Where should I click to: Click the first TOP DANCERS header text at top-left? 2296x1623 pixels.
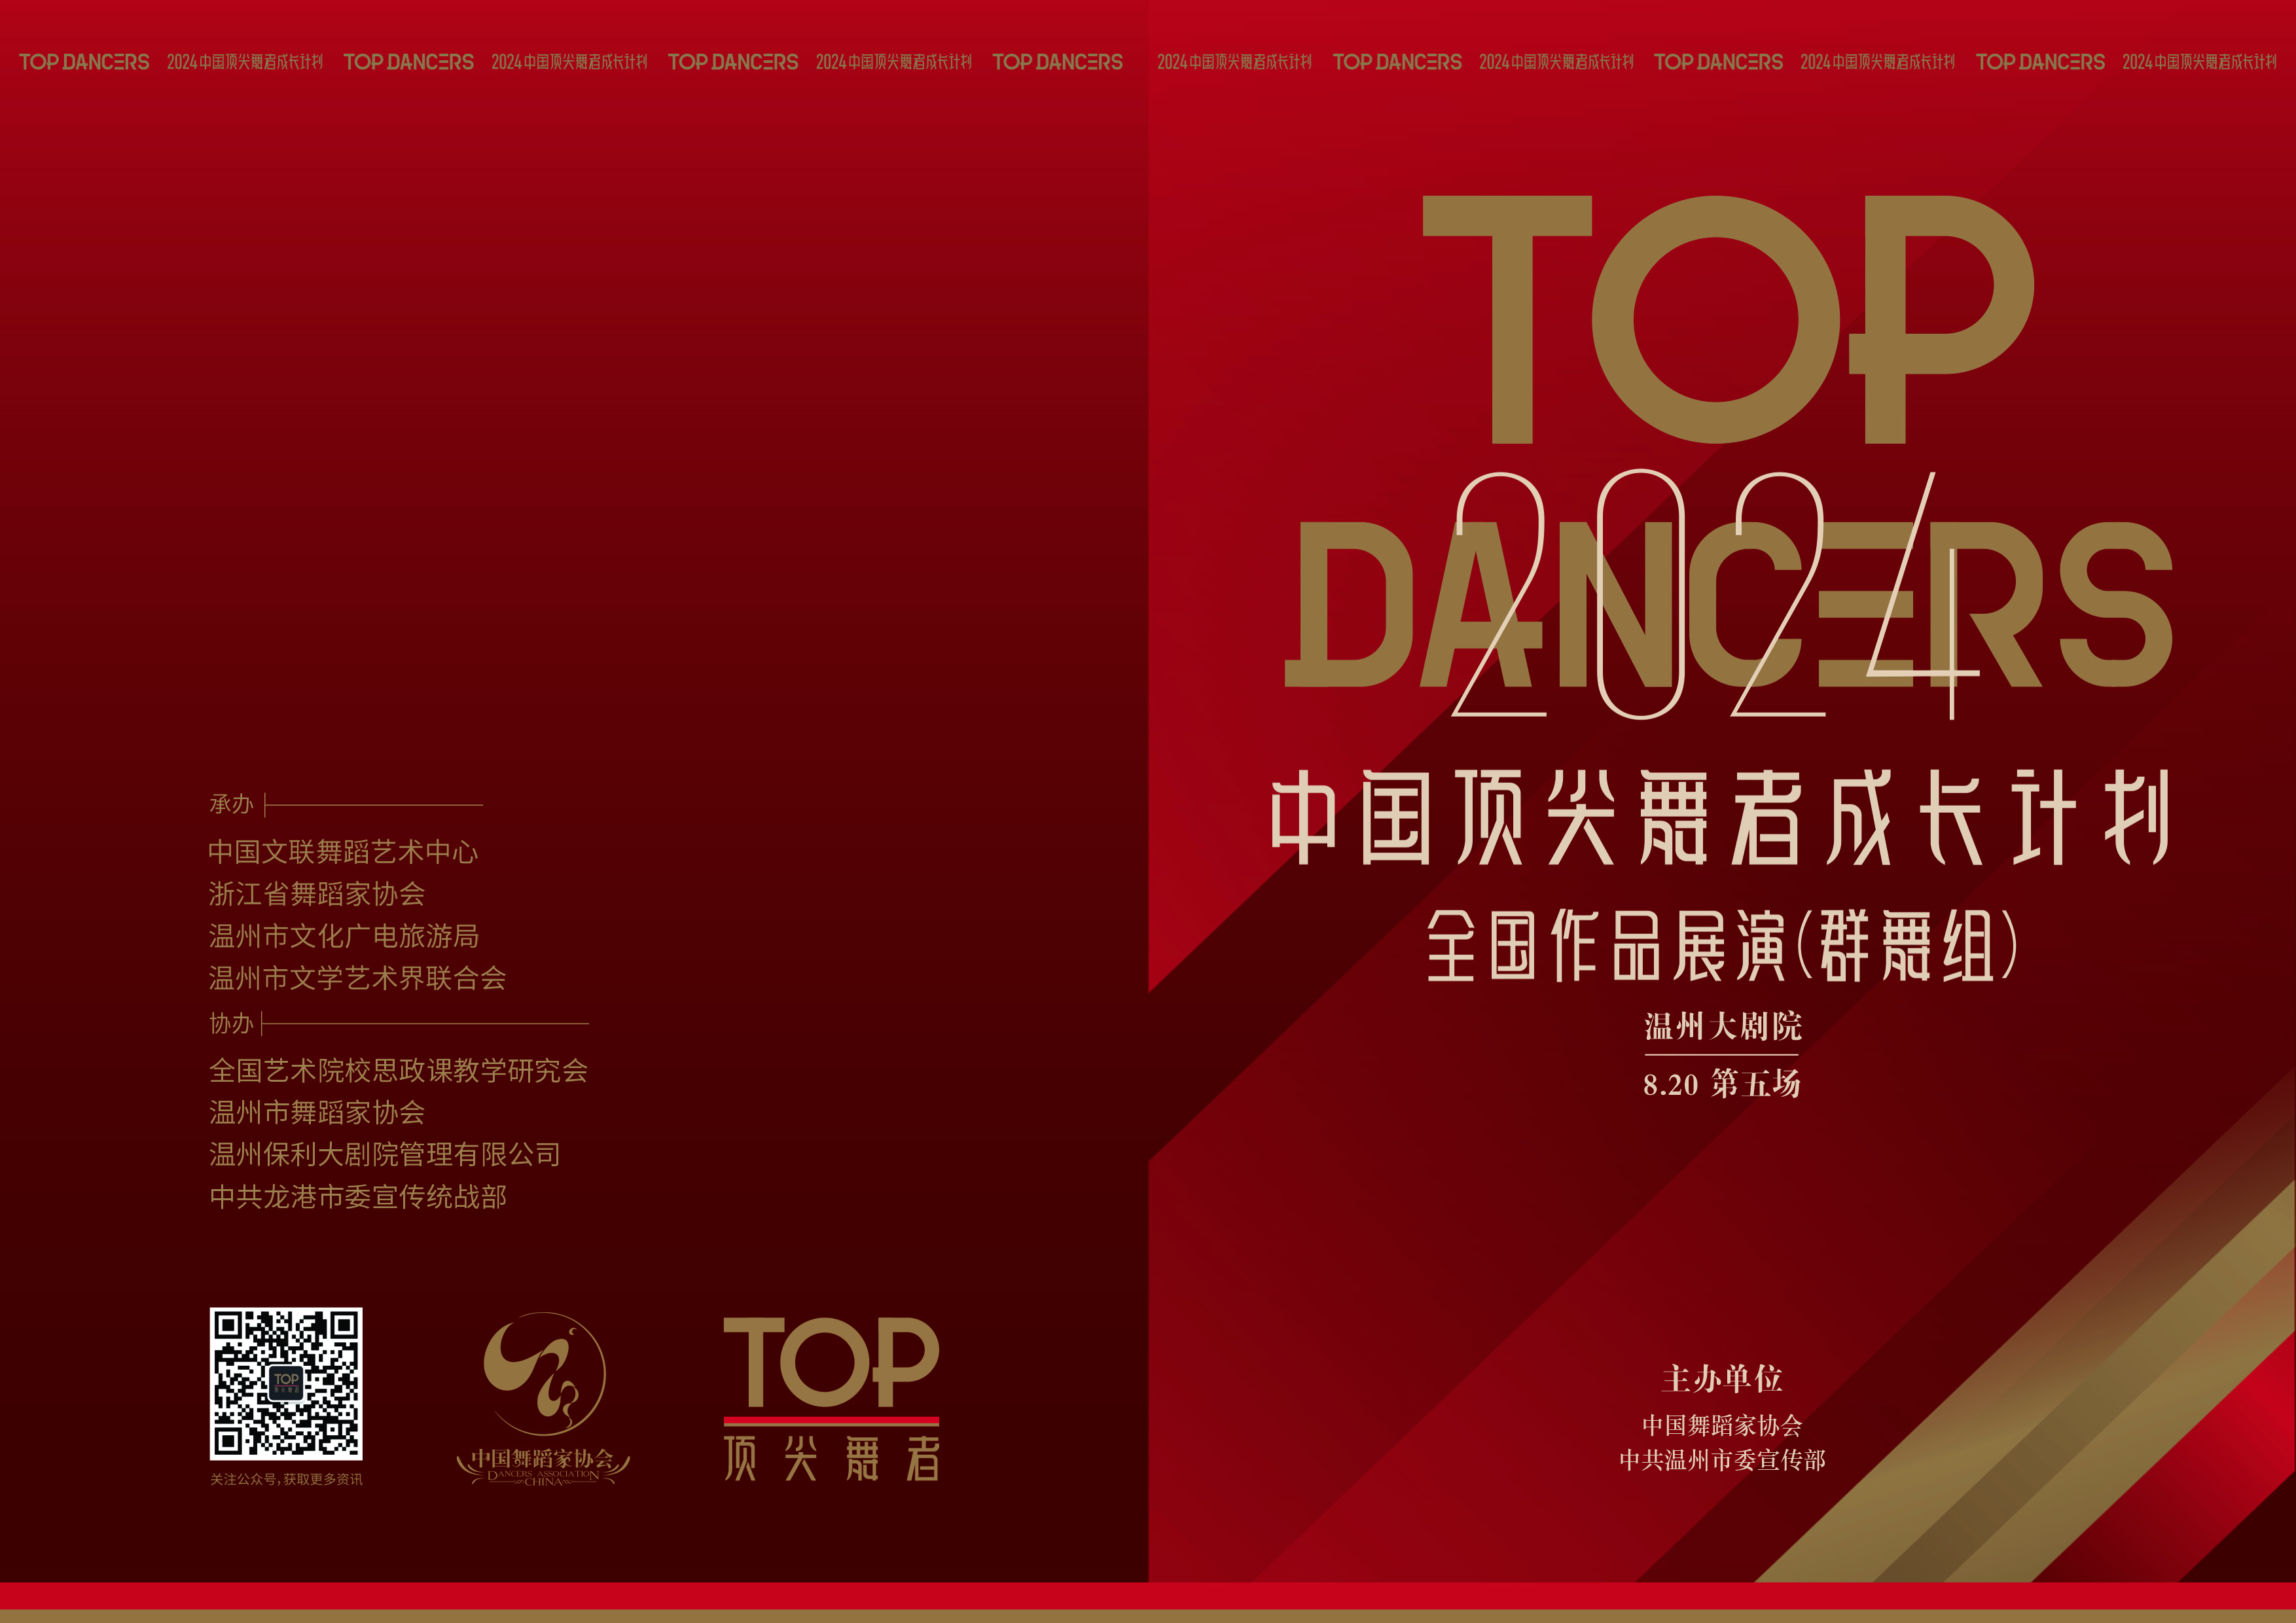[x=84, y=62]
